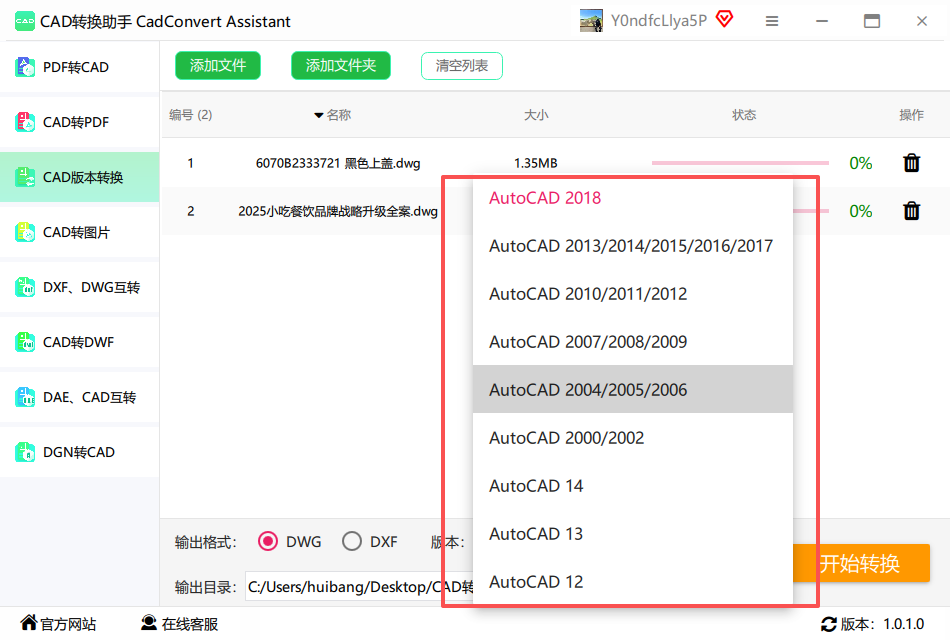Click the 输出目录 path field
Screen dimensions: 950x640
tap(360, 587)
